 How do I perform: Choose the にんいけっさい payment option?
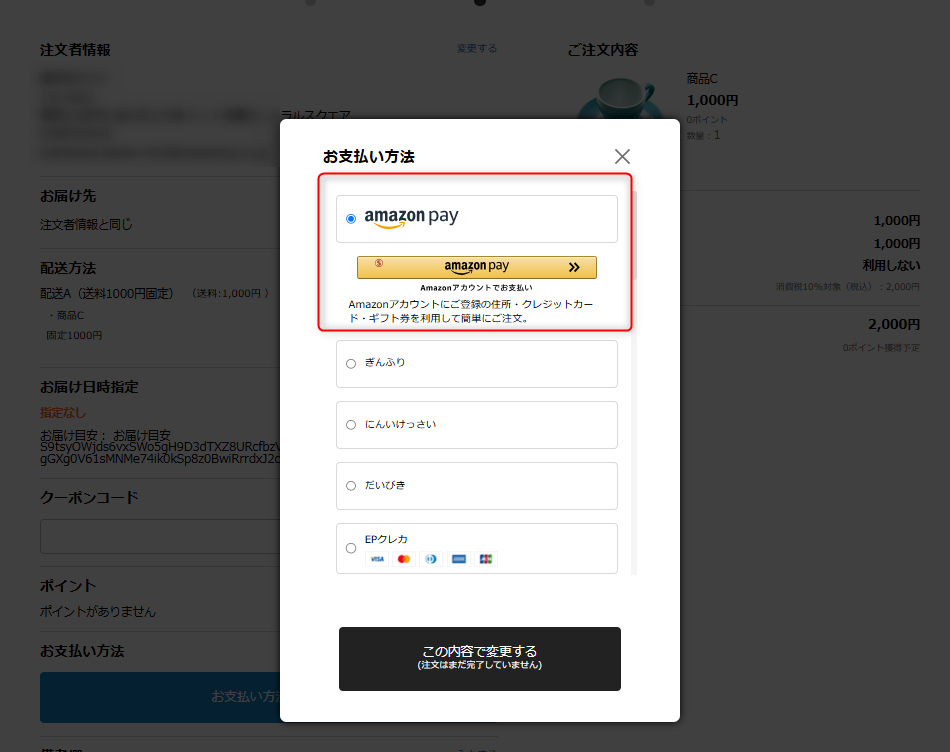[x=351, y=425]
